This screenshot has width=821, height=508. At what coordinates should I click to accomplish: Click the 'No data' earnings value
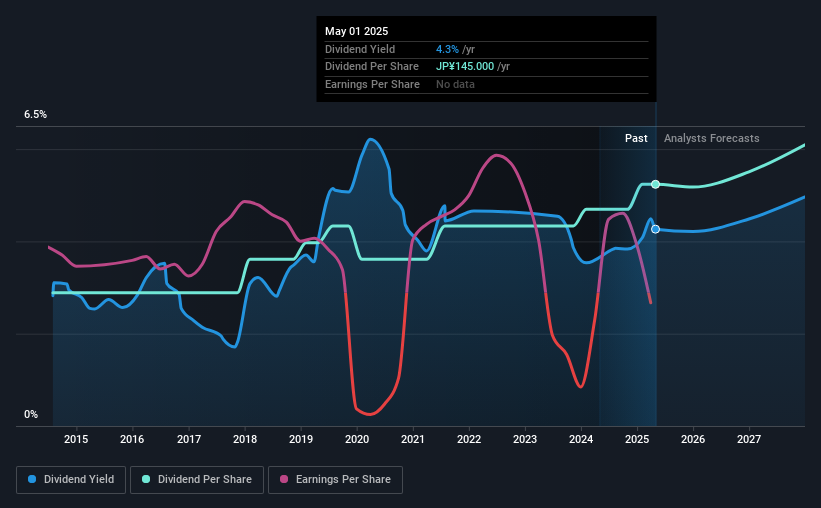click(455, 84)
